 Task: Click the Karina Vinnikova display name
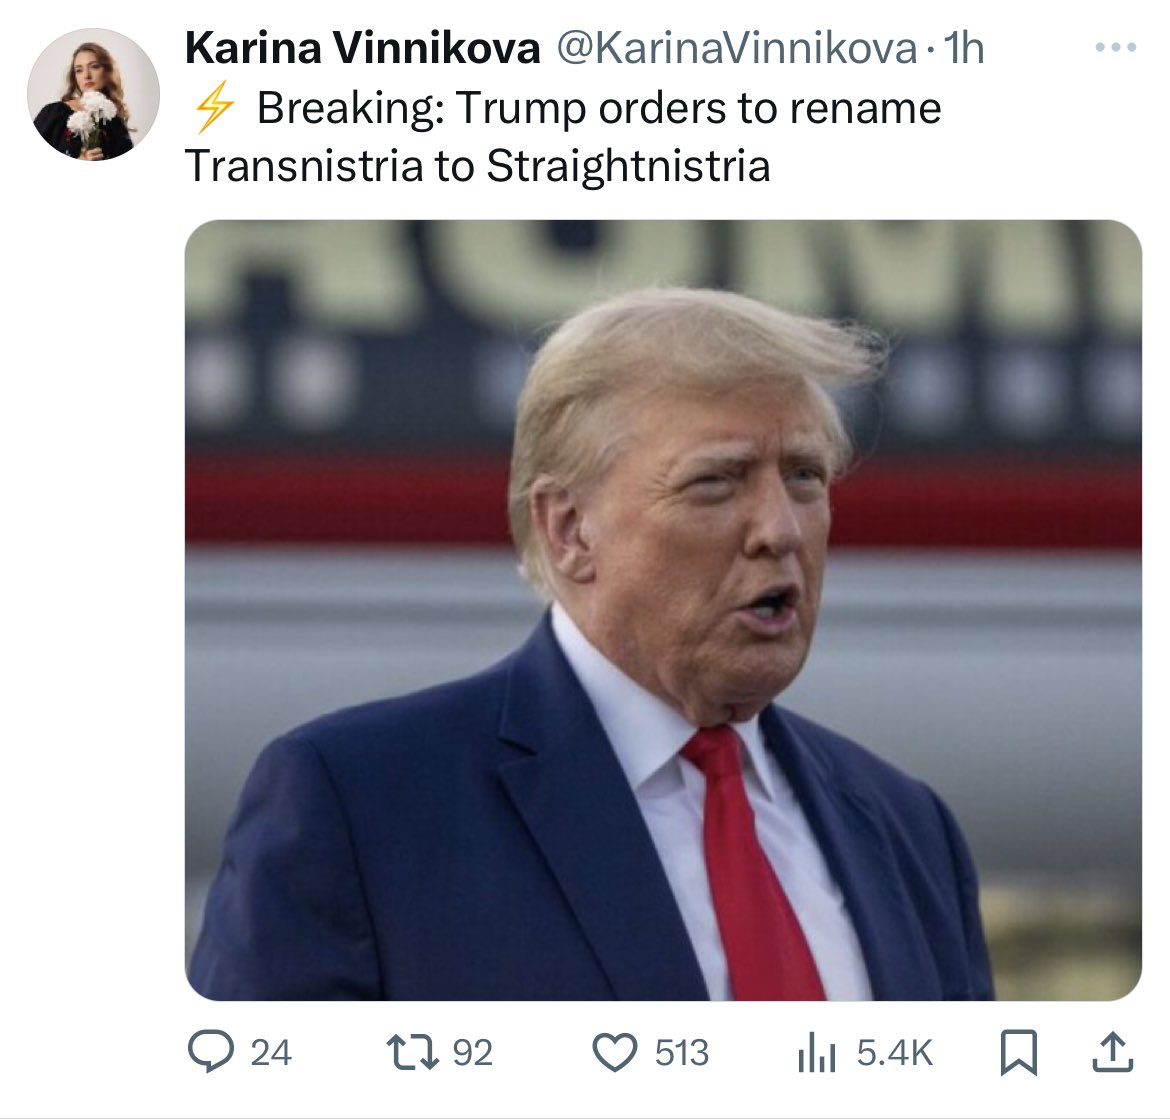(x=362, y=49)
